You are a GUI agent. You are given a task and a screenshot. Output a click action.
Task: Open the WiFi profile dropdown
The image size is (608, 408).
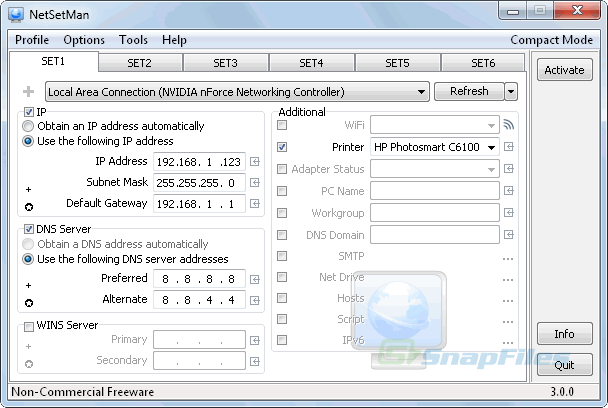435,125
